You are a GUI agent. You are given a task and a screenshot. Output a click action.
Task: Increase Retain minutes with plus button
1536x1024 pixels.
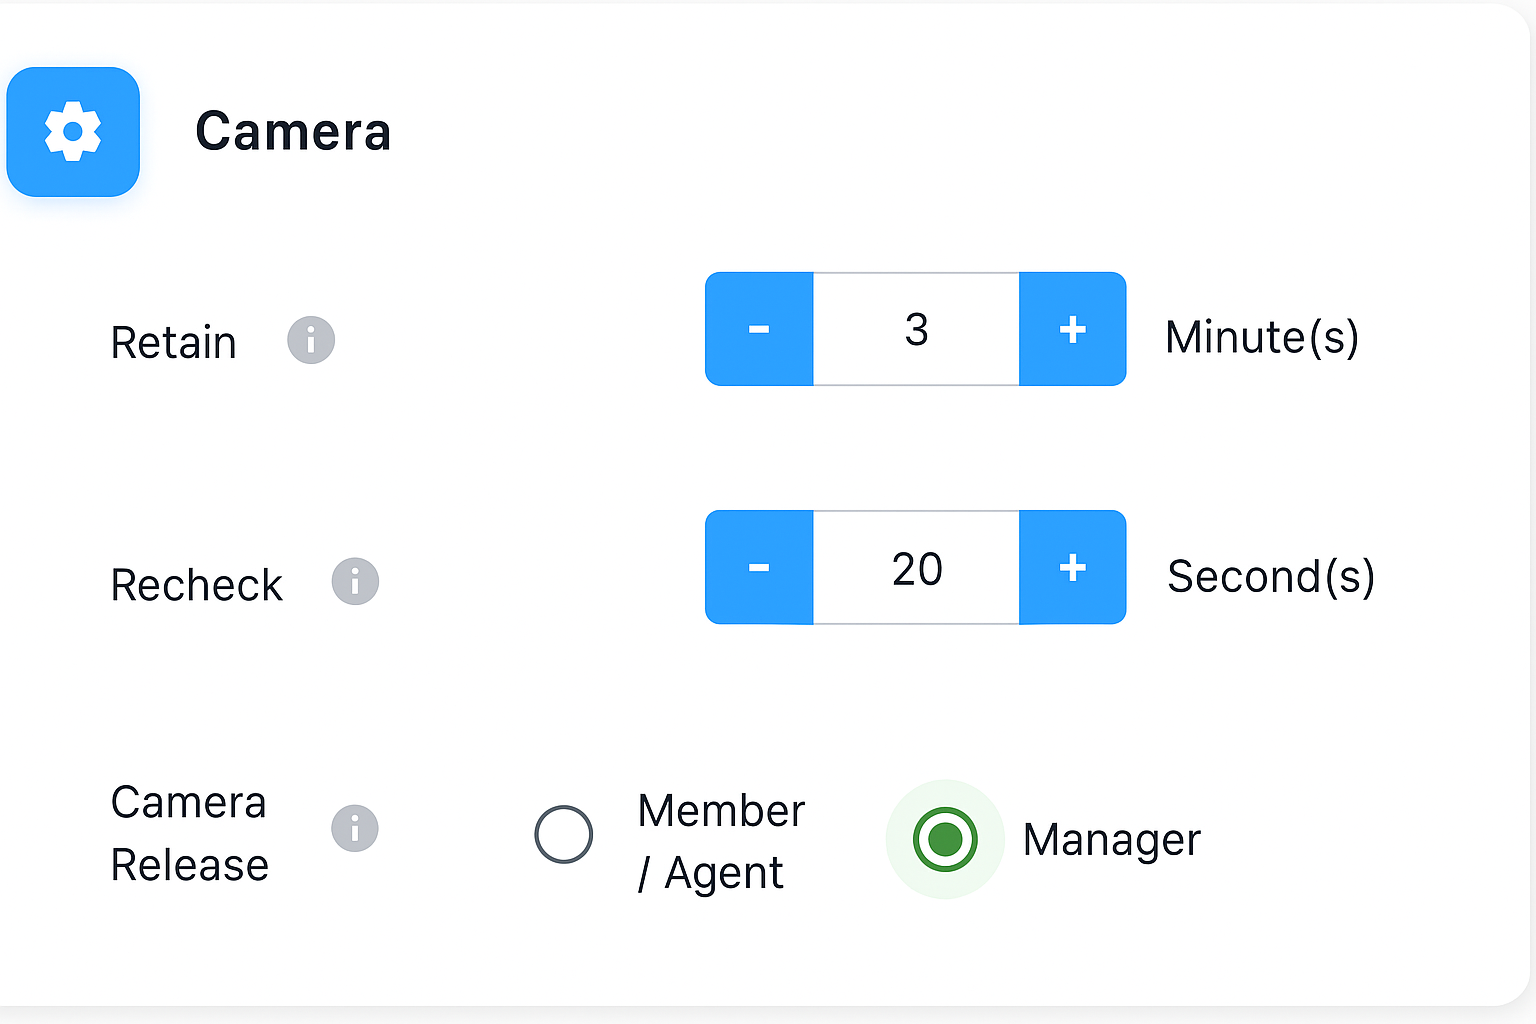(x=1072, y=329)
